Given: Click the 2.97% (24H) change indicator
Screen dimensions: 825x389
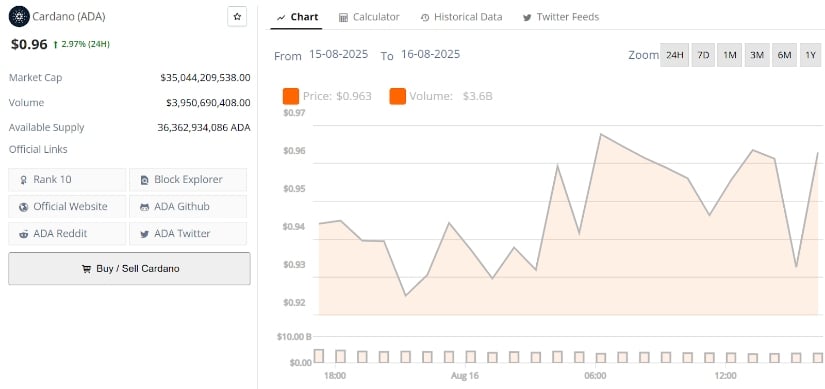Looking at the screenshot, I should [x=82, y=44].
